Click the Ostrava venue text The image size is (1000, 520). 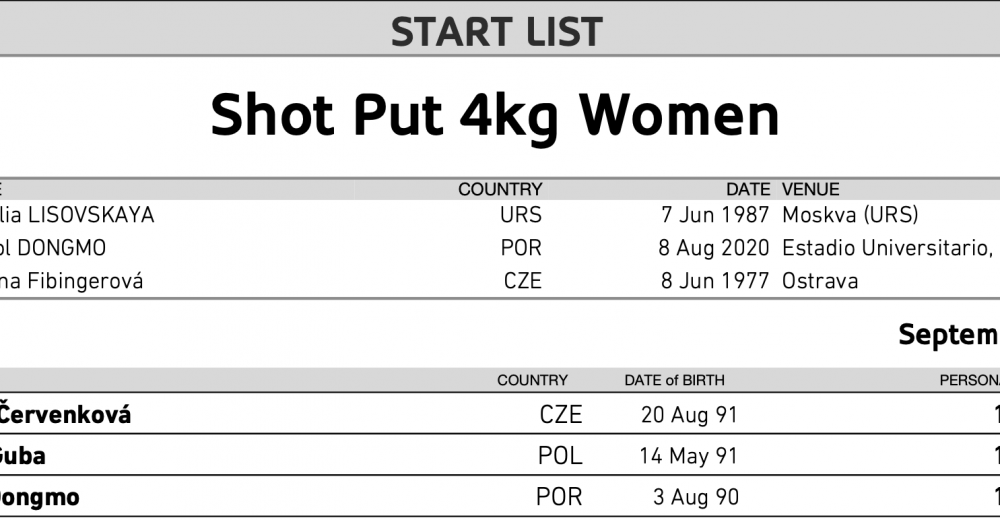click(x=820, y=281)
